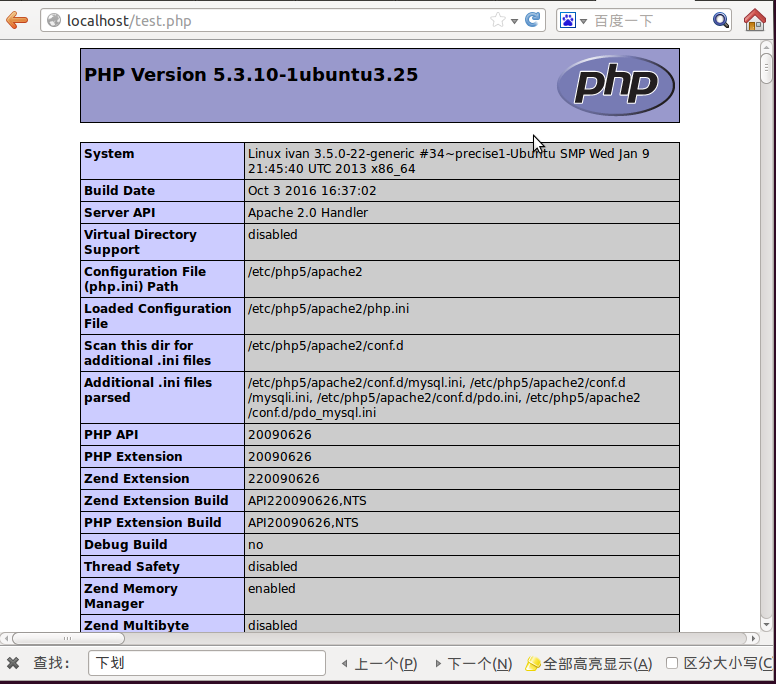Toggle 全部高亮显示 highlight all option
The image size is (776, 684).
[589, 663]
